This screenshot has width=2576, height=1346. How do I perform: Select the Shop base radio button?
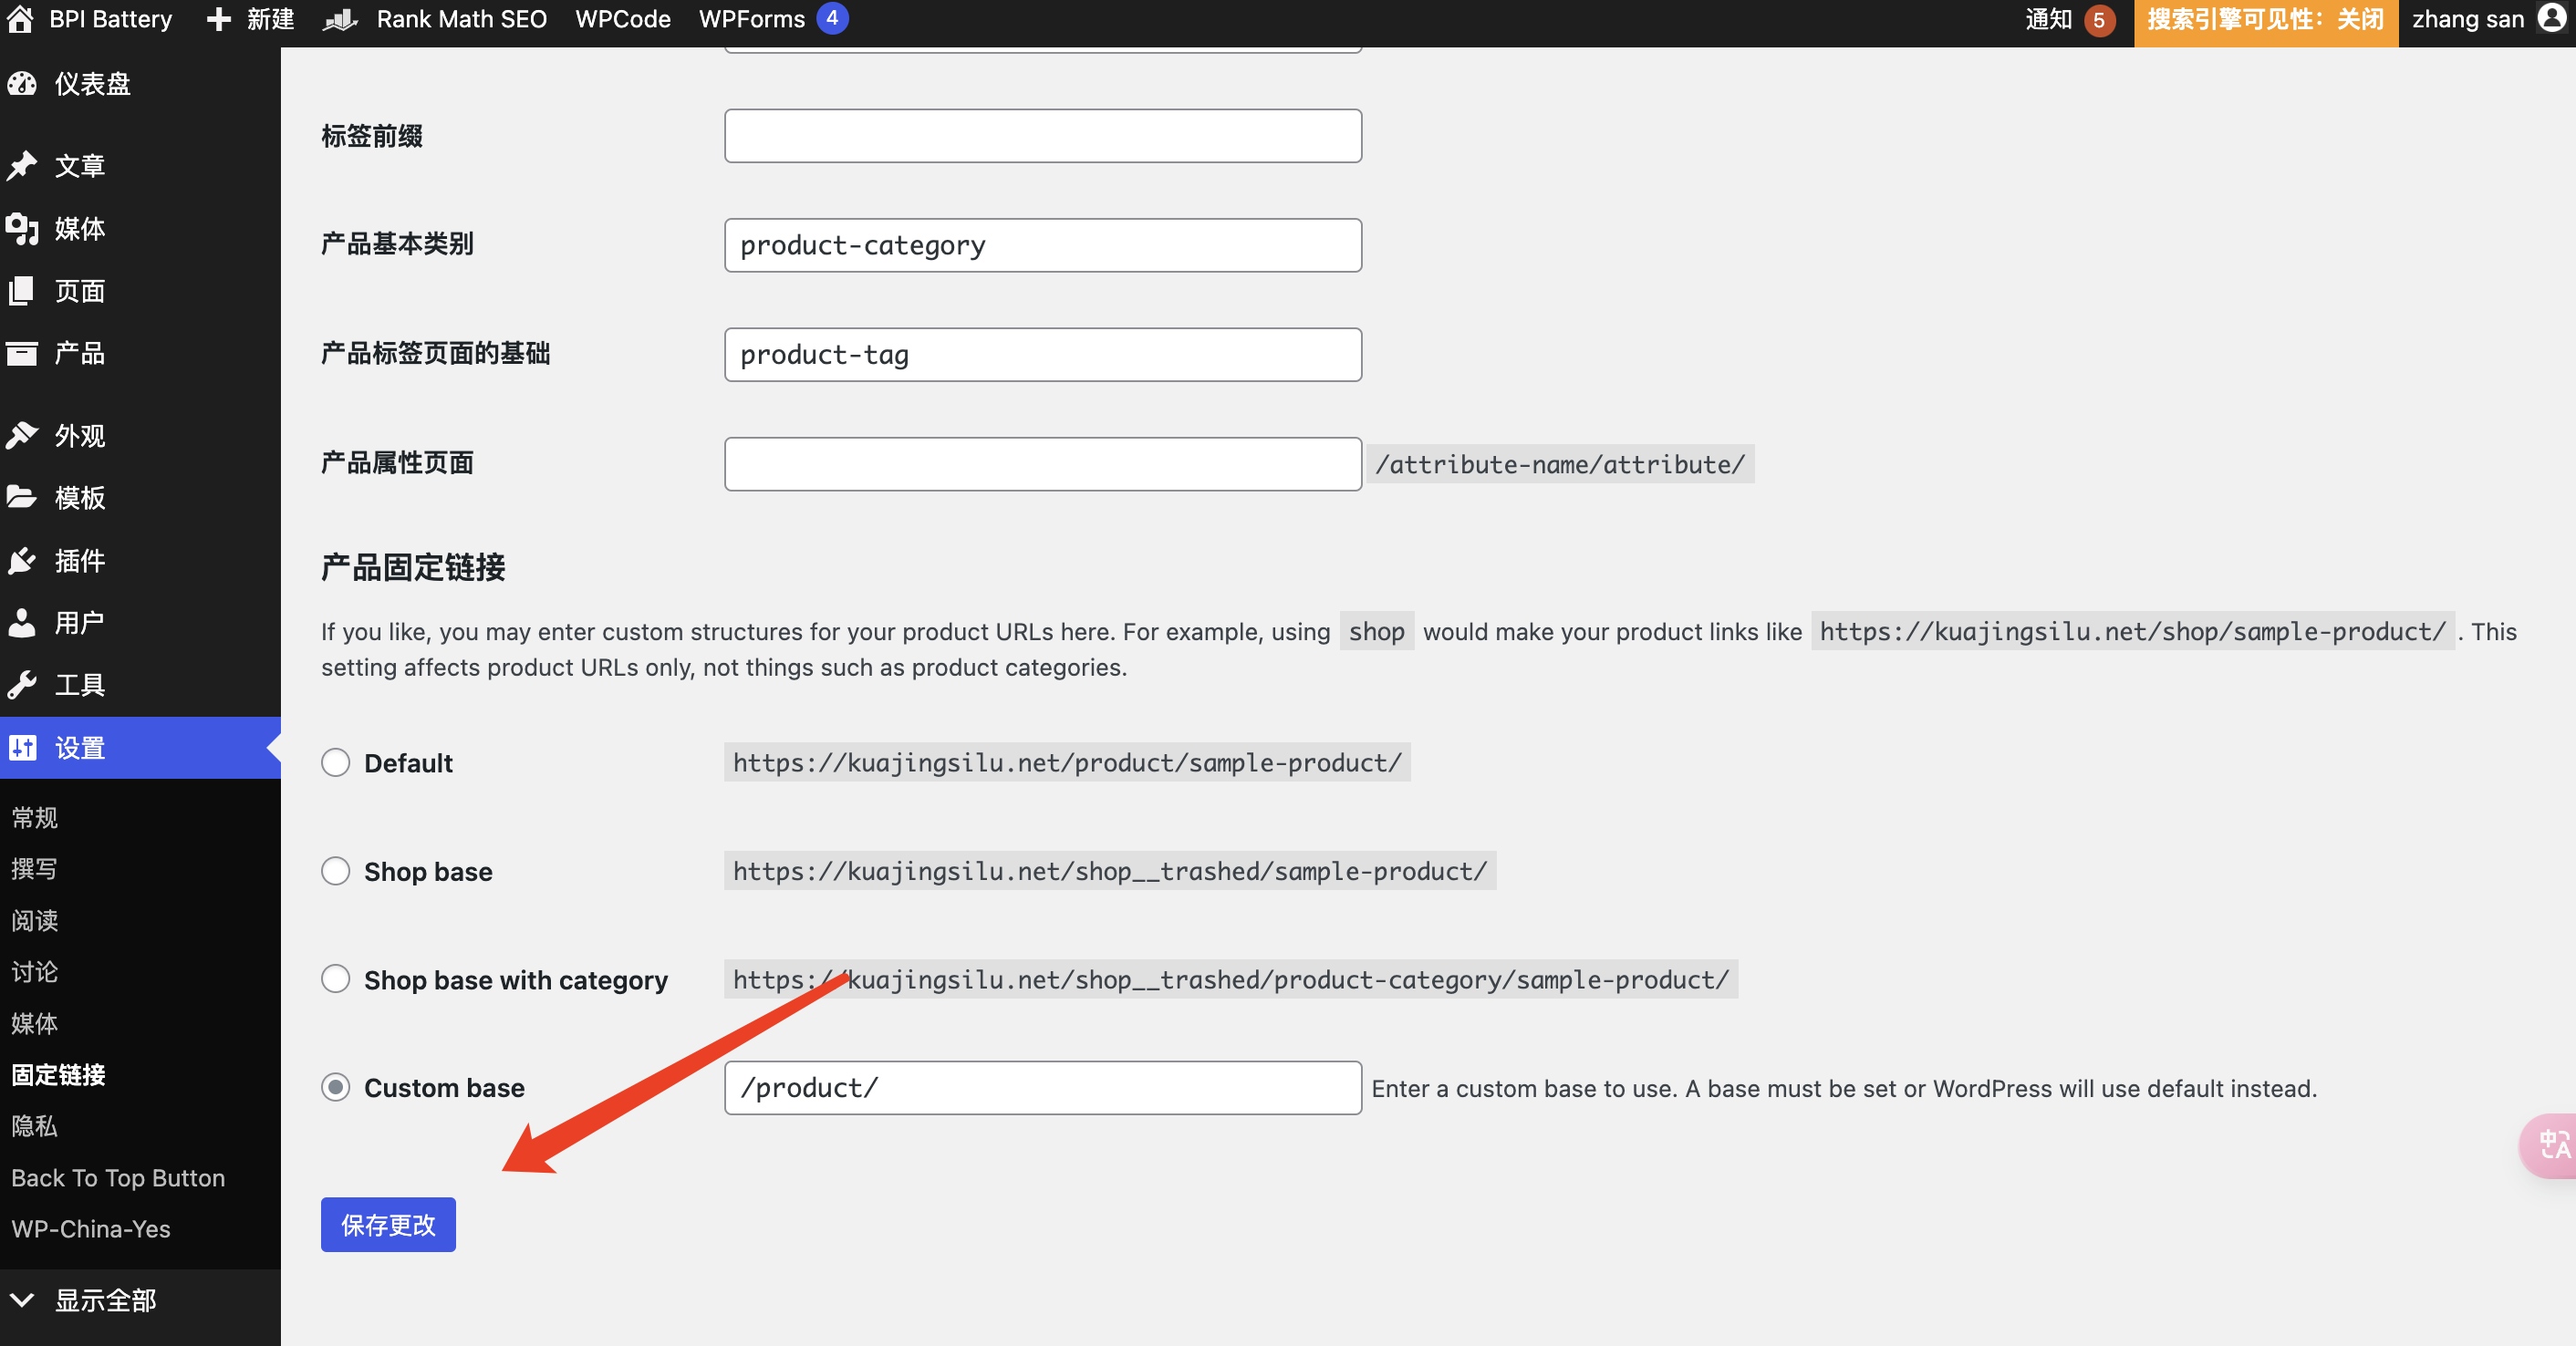coord(336,871)
